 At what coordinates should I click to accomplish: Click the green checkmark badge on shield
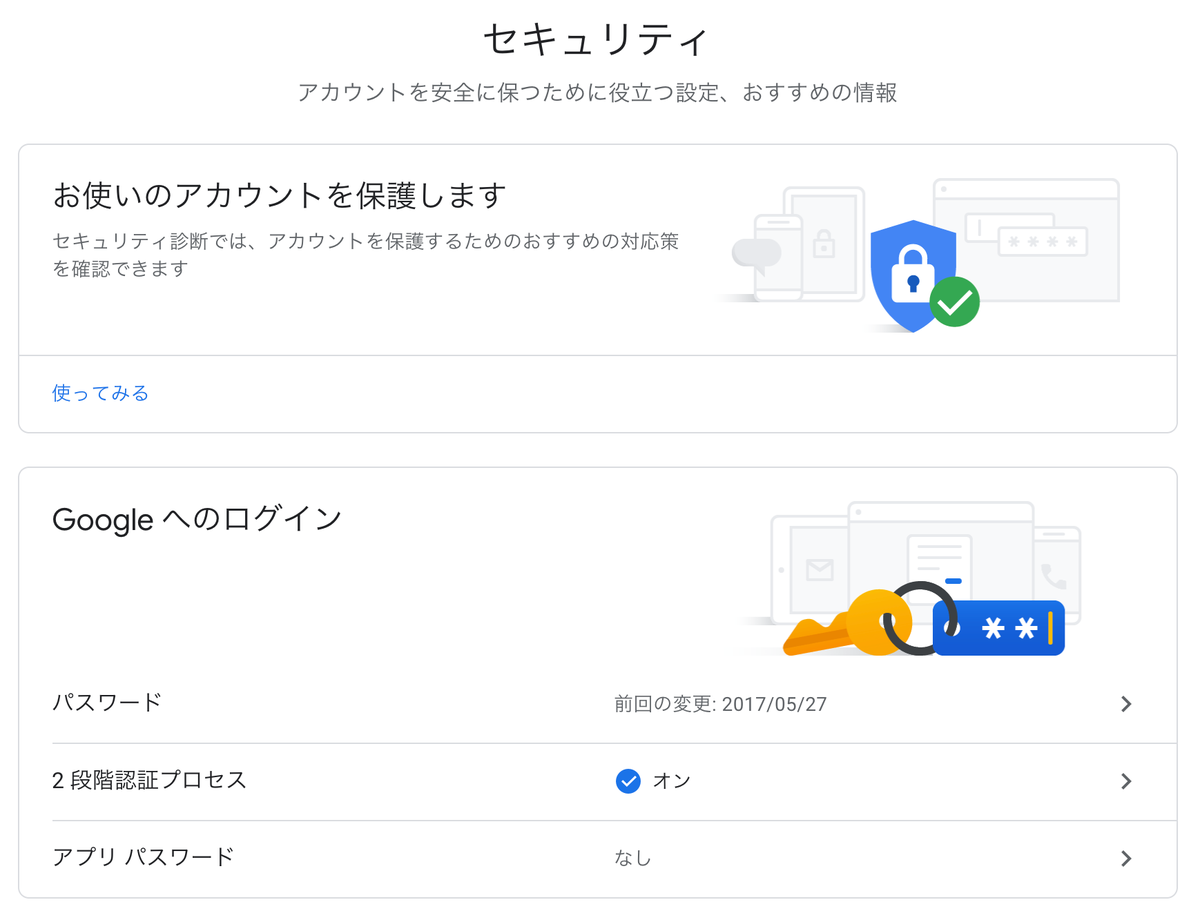click(954, 301)
